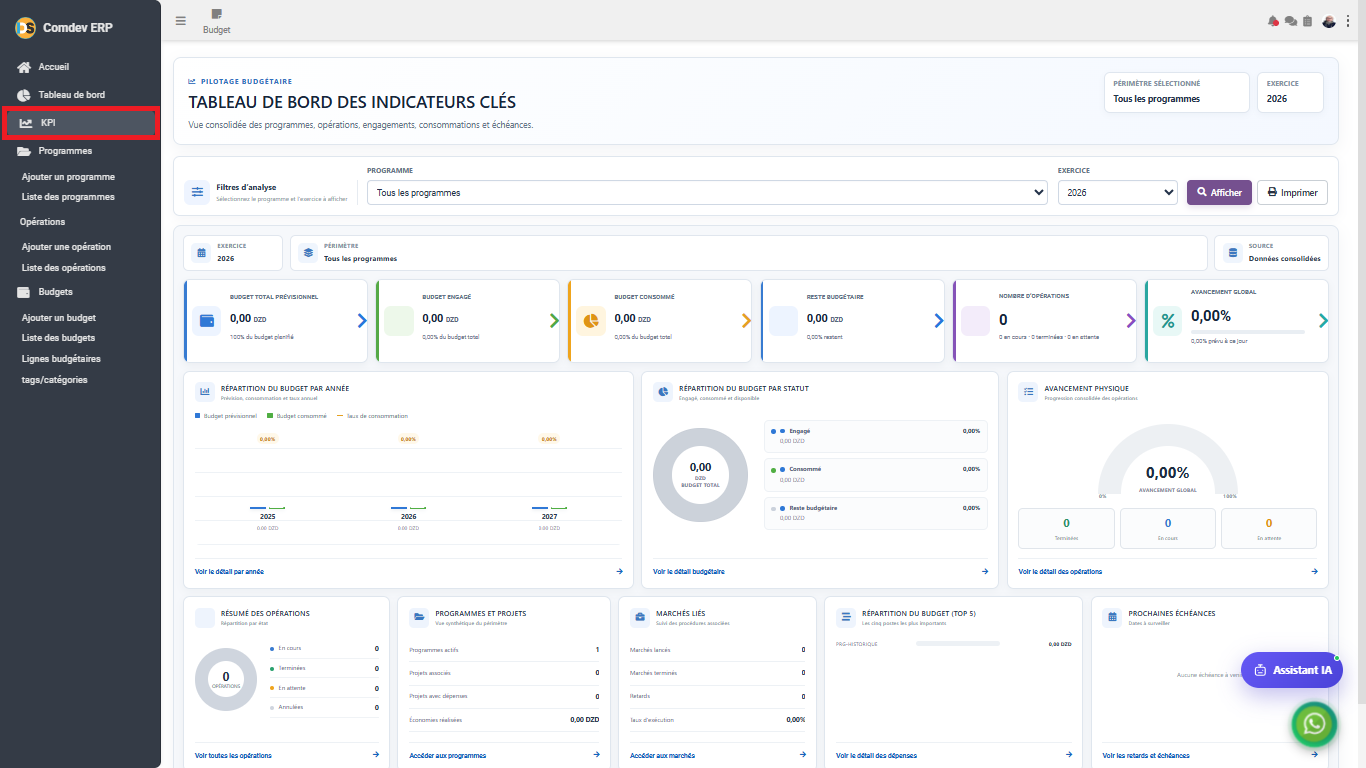This screenshot has height=768, width=1366.
Task: Open the Exercice year dropdown
Action: 1118,192
